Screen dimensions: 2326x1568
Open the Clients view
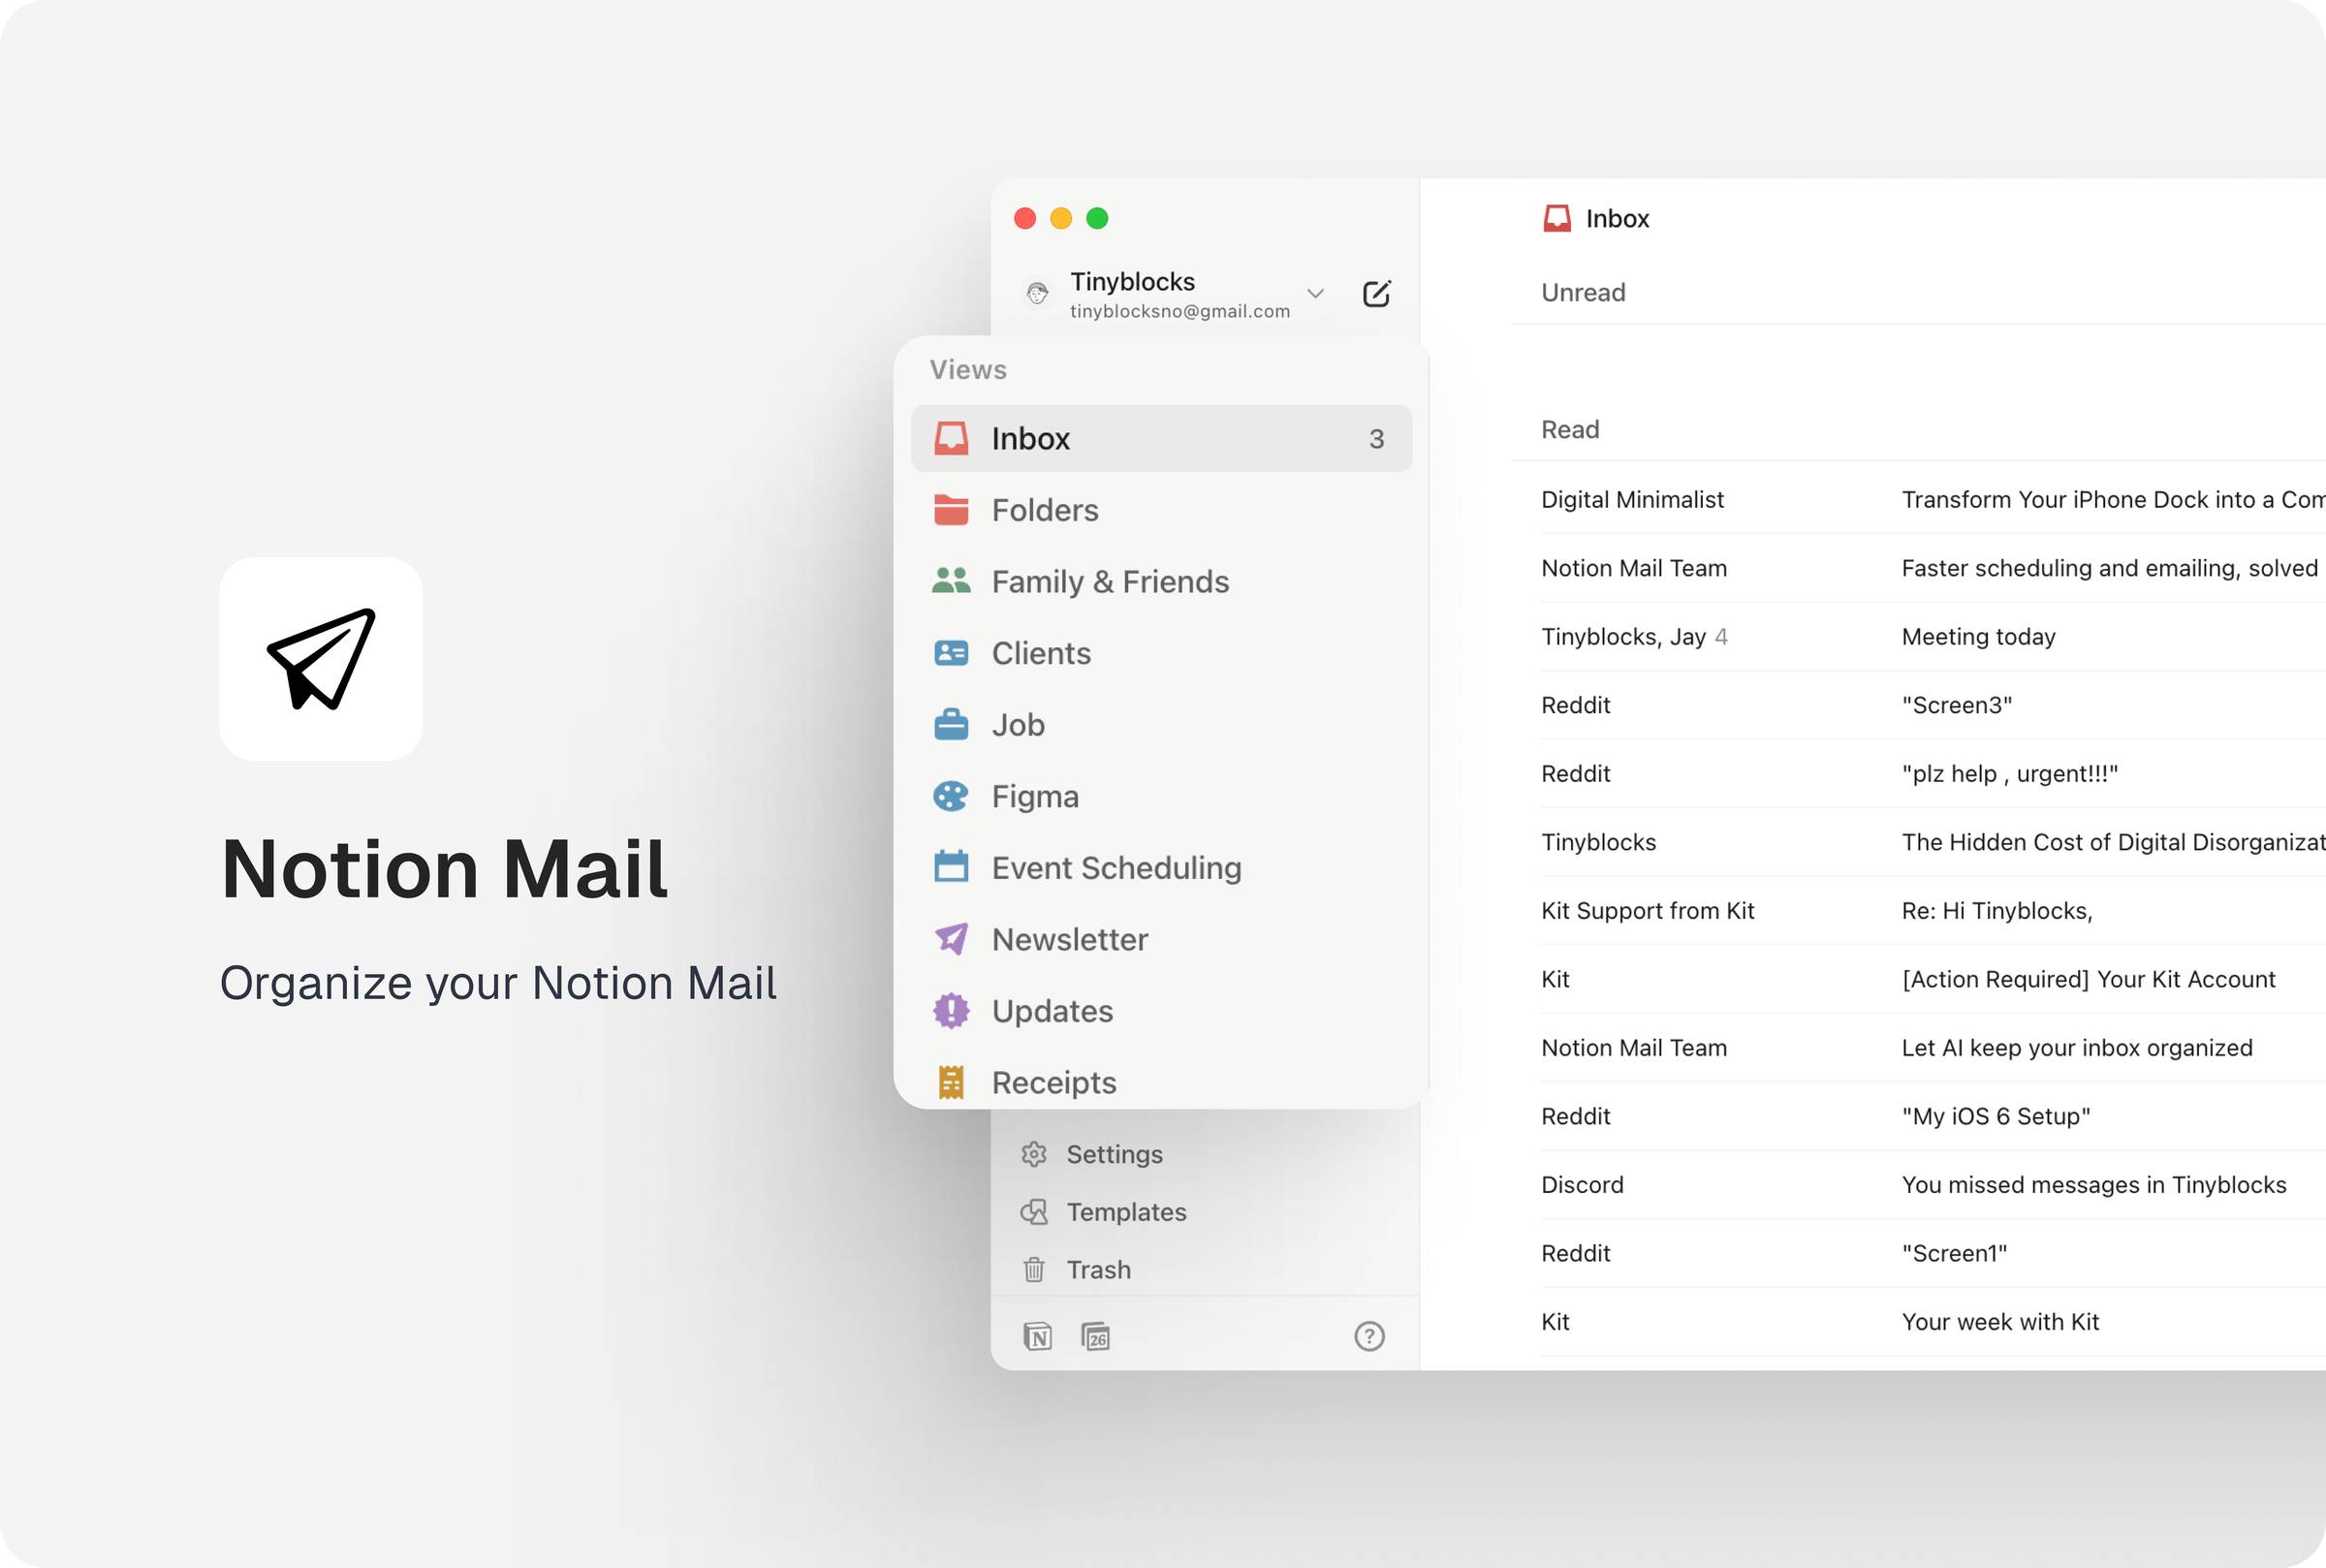point(1161,653)
